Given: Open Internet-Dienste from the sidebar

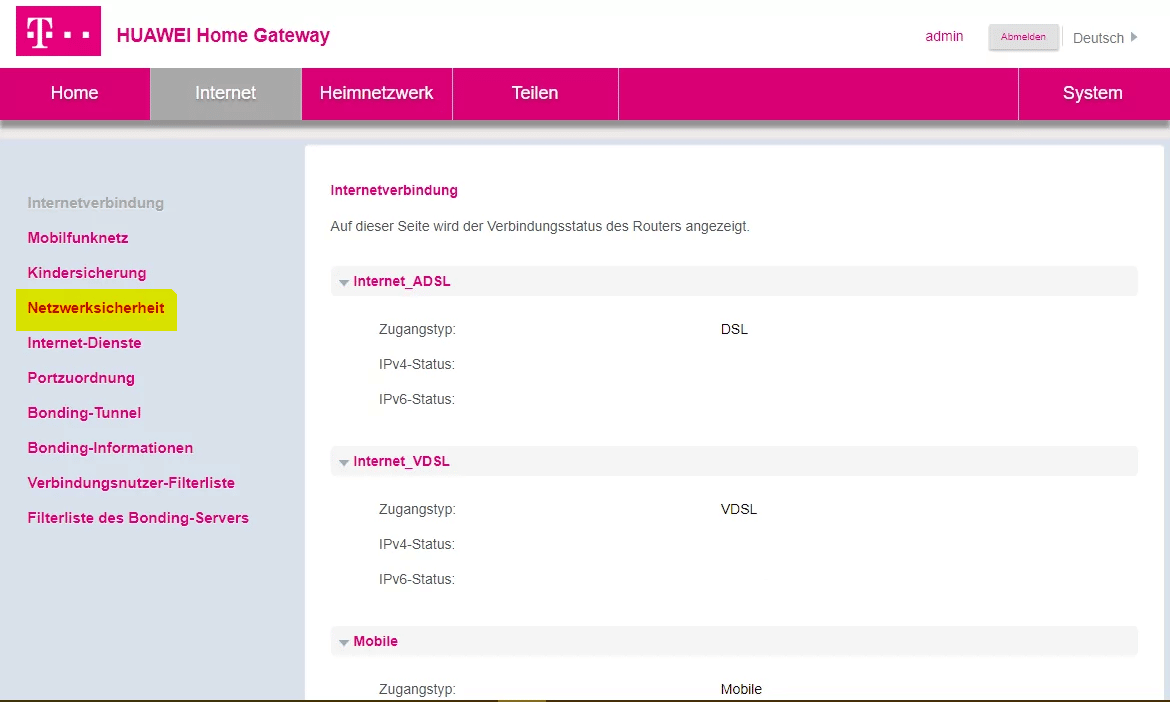Looking at the screenshot, I should [84, 342].
